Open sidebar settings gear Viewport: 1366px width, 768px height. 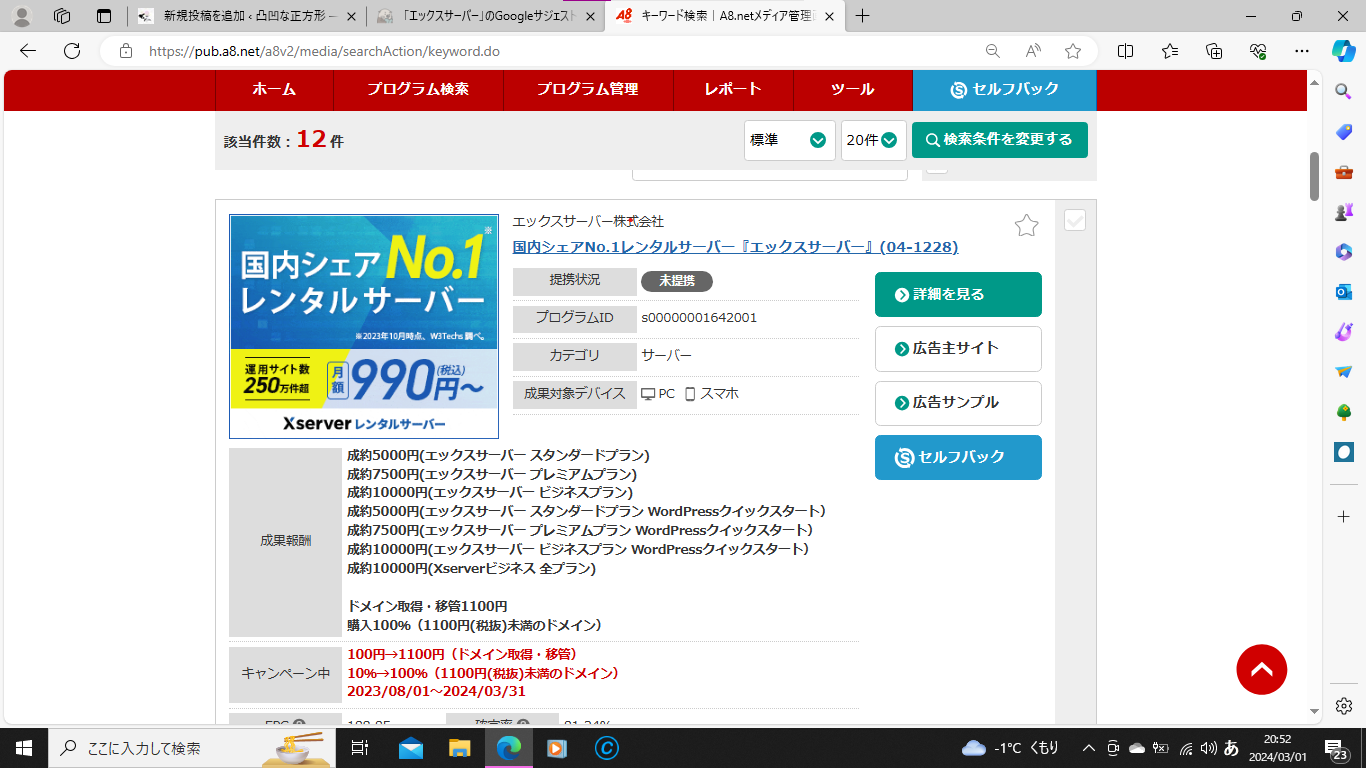click(1343, 706)
